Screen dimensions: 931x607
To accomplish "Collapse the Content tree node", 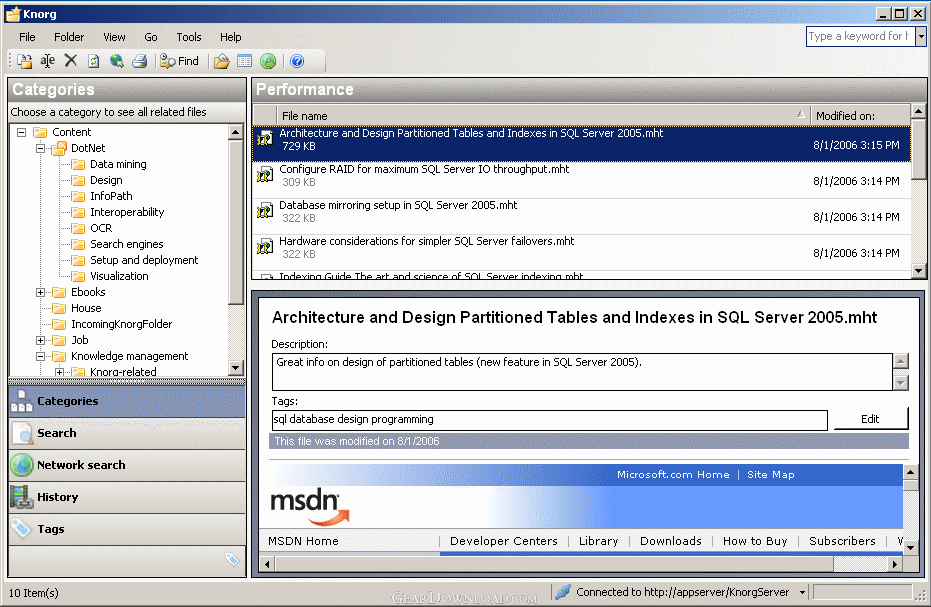I will [21, 132].
